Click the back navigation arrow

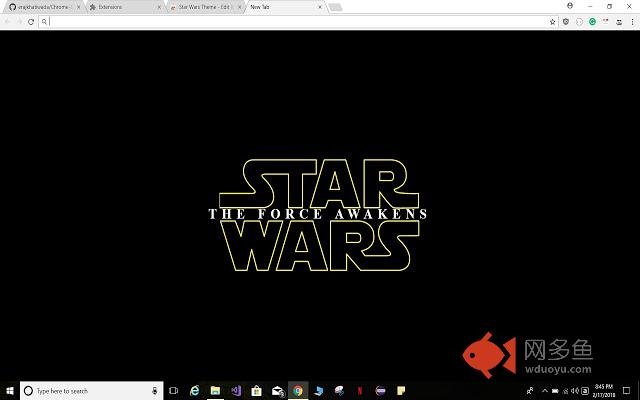tap(8, 21)
